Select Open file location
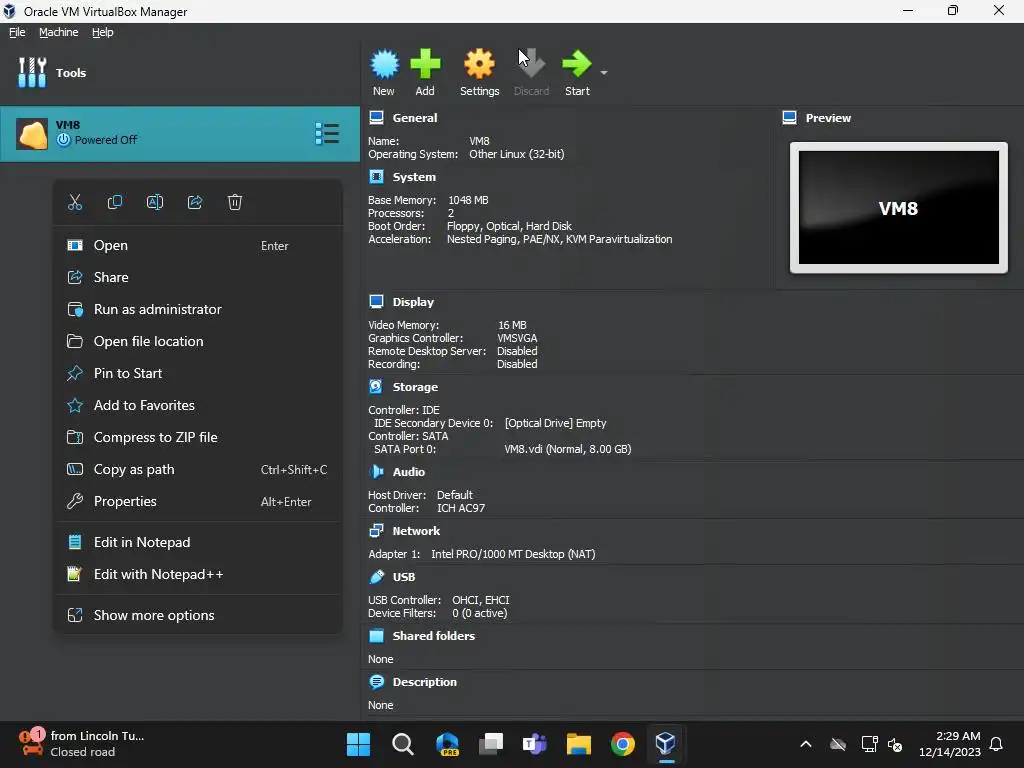1024x768 pixels. (197, 342)
